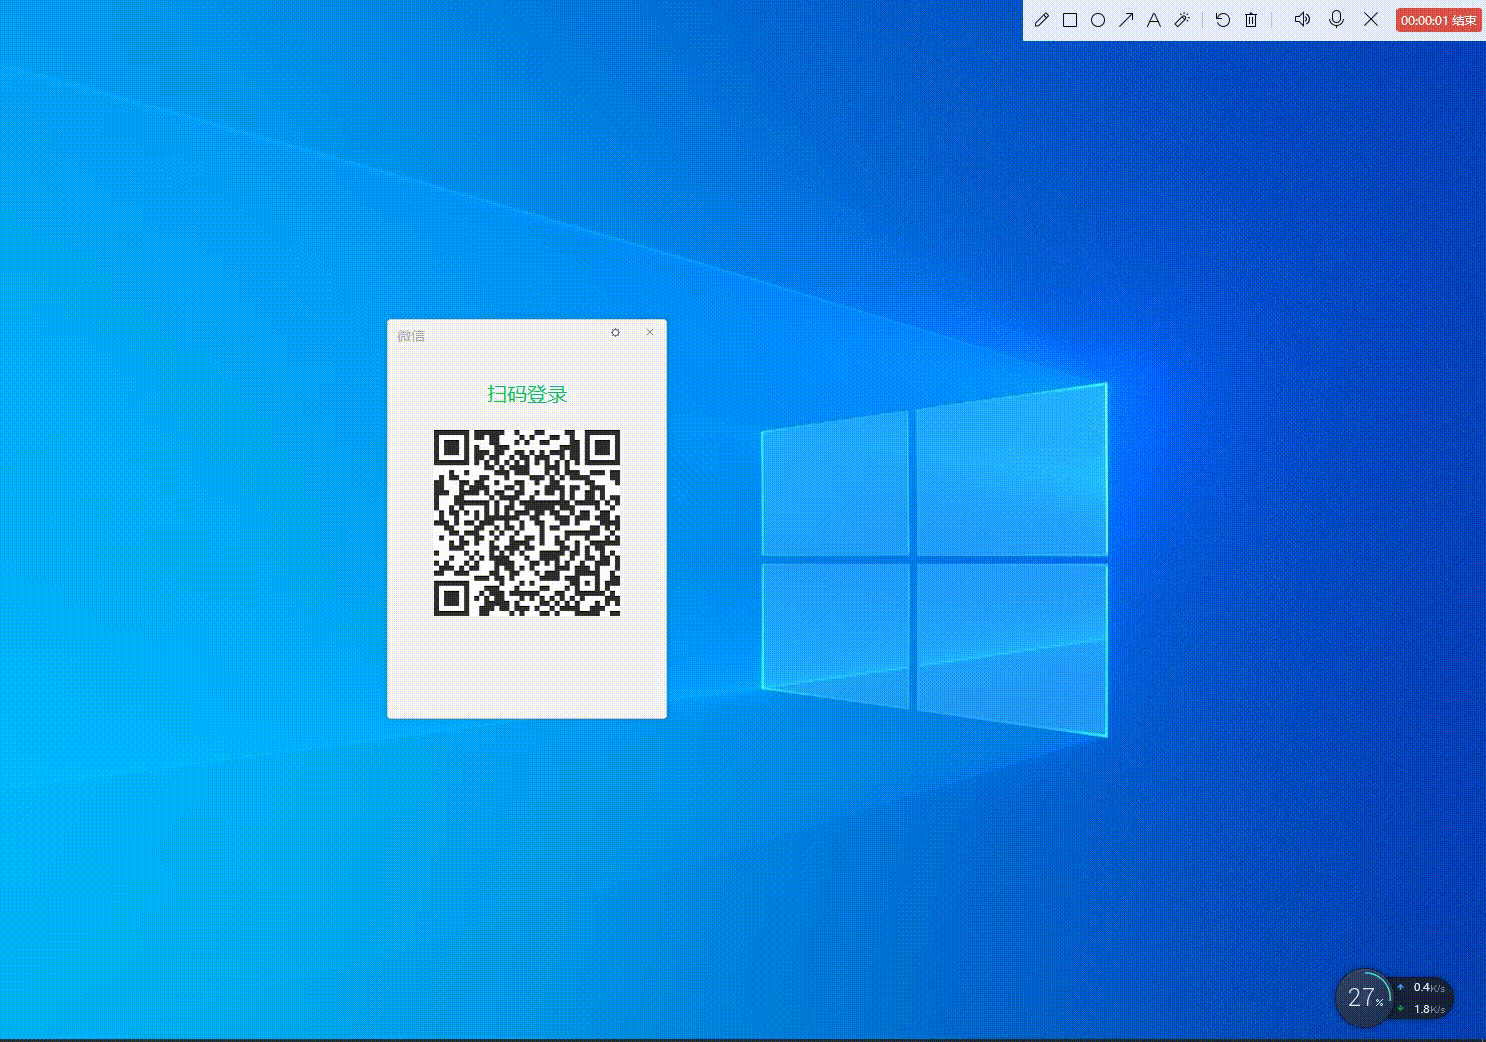
Task: Click the WeChat login QR code
Action: pyautogui.click(x=527, y=522)
